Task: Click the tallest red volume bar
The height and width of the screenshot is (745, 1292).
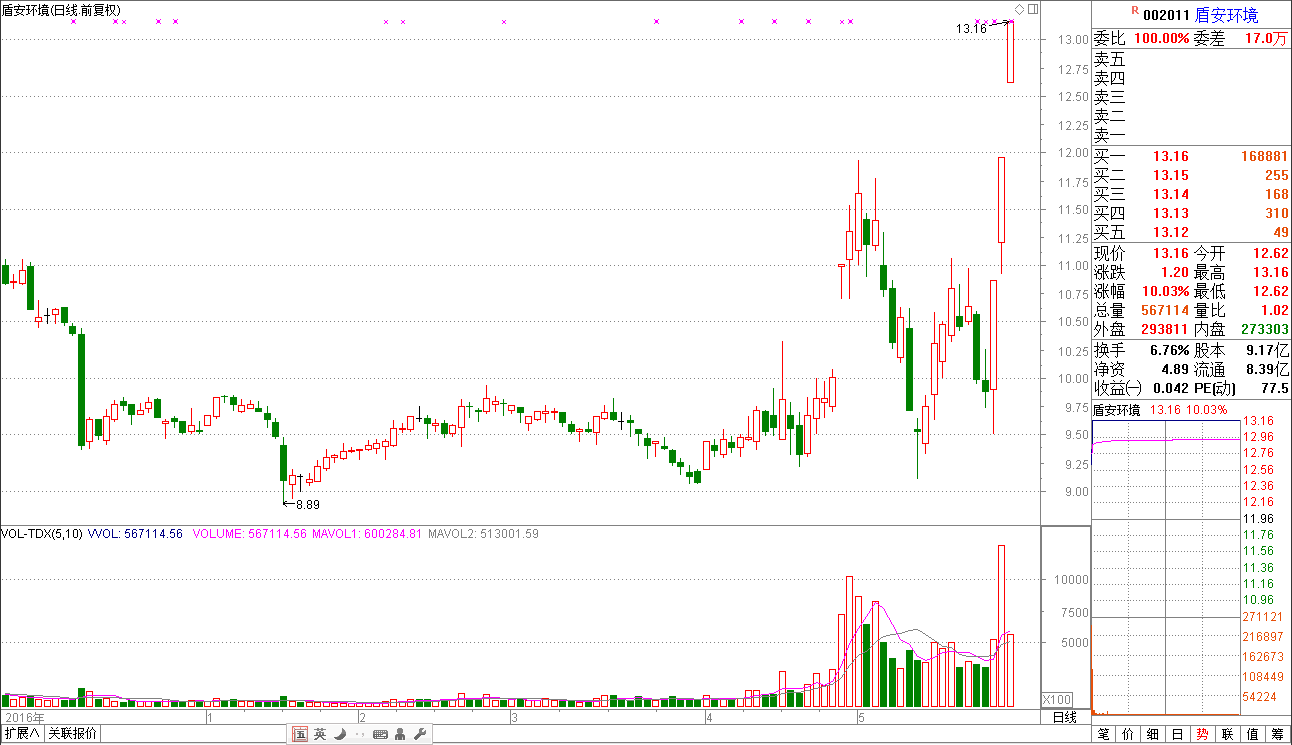Action: 1001,626
